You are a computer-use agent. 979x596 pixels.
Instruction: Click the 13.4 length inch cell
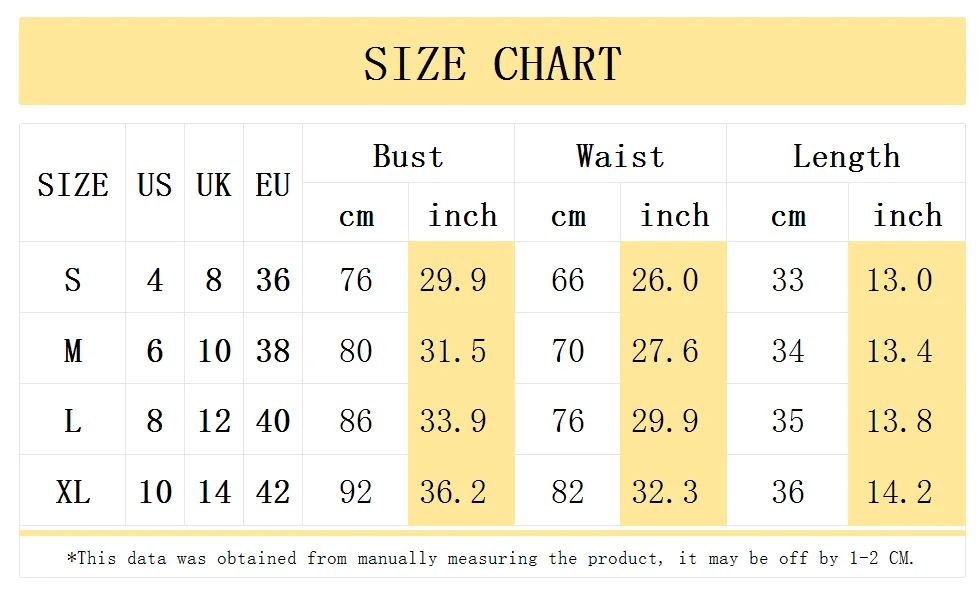907,349
